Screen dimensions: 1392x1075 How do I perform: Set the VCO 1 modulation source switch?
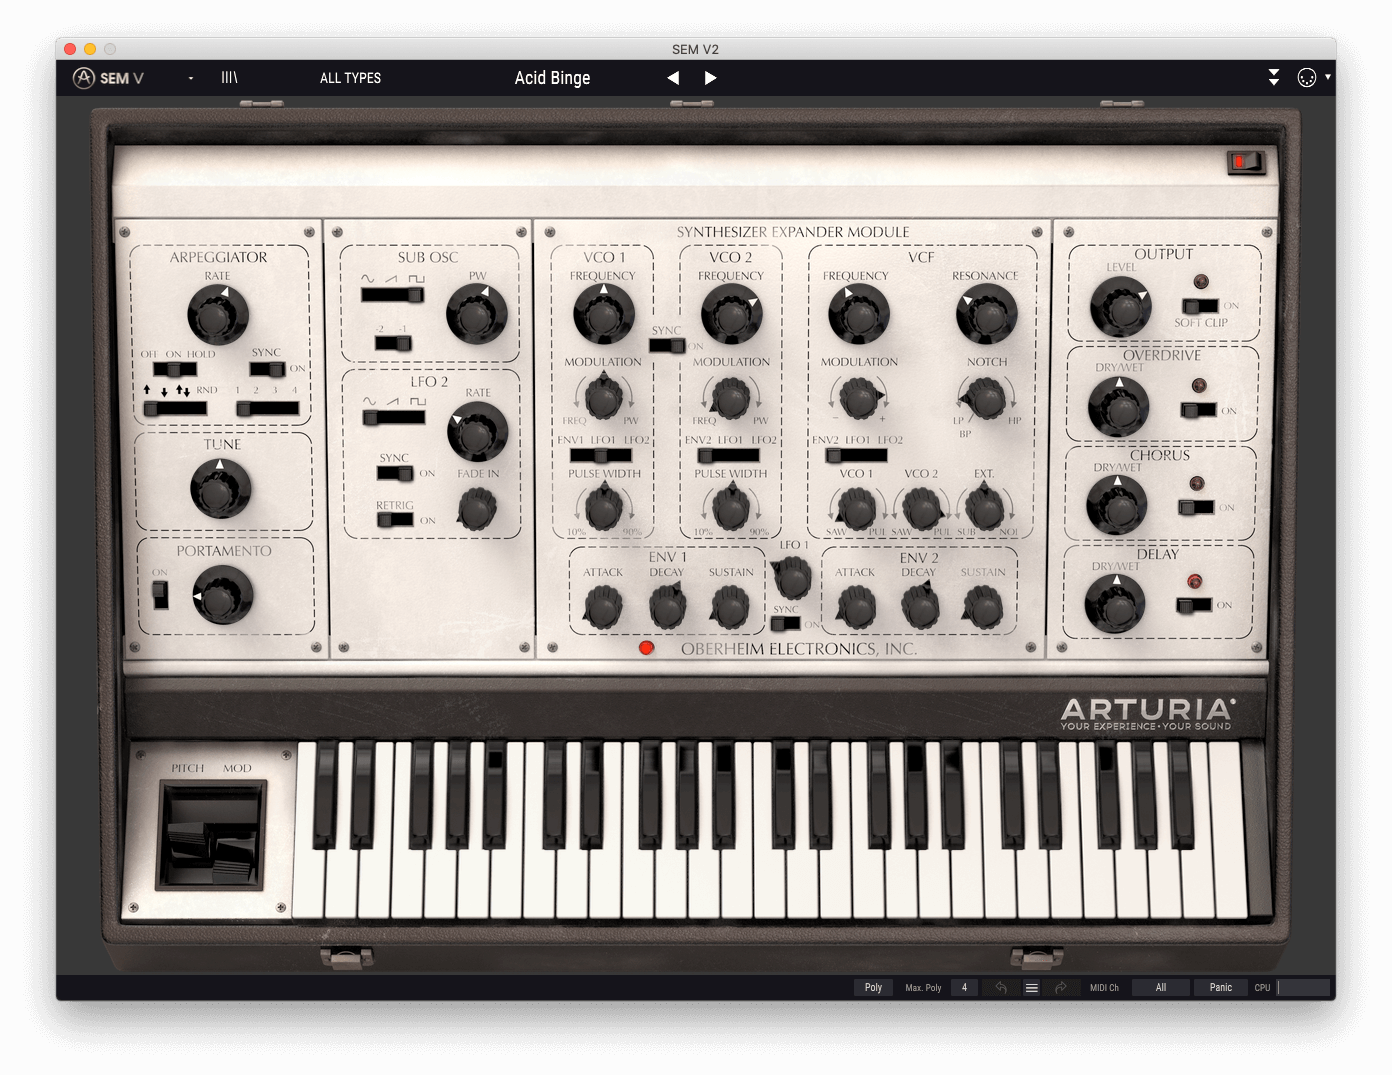click(x=601, y=455)
